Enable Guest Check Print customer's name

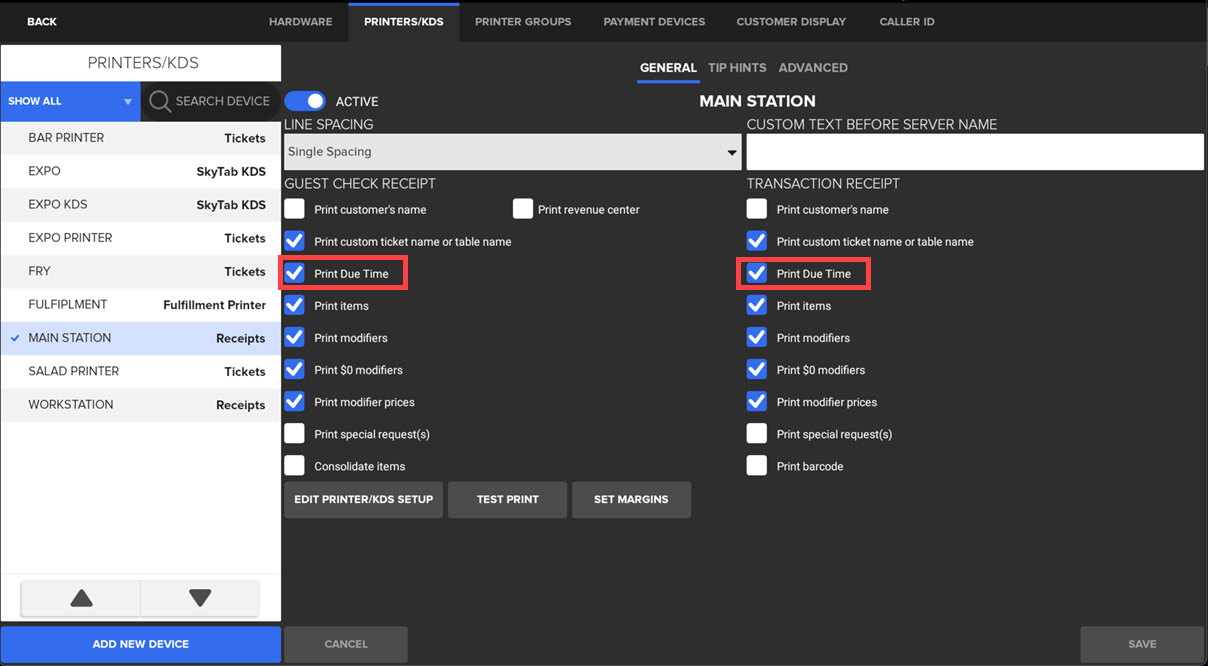point(294,209)
